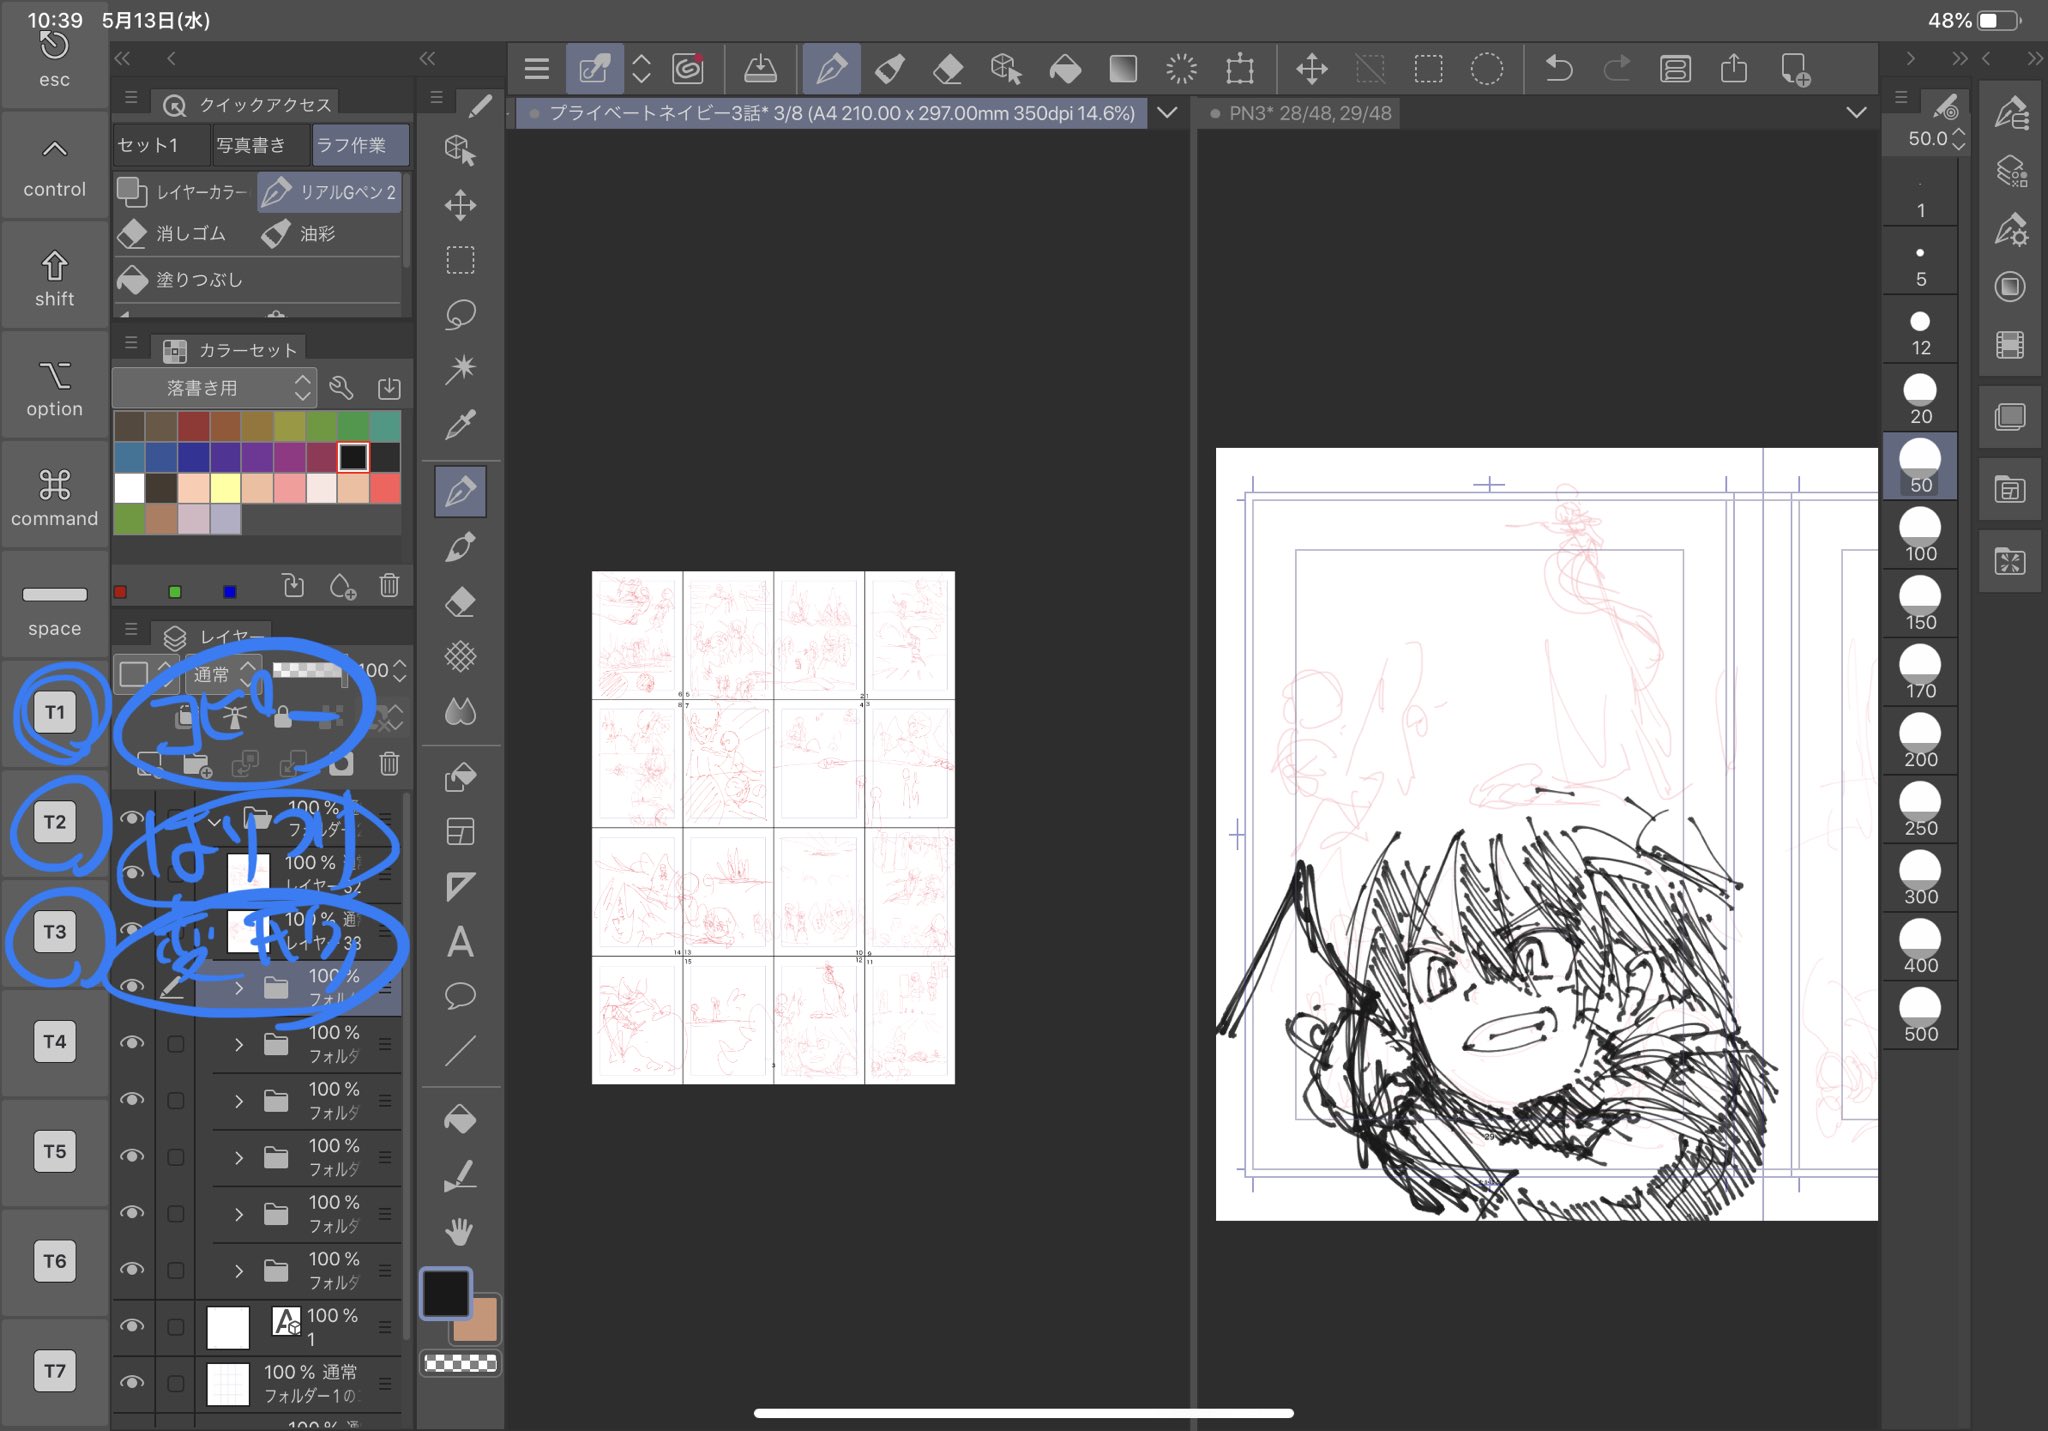
Task: Open dropdown arrow beside PN3 tab
Action: 1856,113
